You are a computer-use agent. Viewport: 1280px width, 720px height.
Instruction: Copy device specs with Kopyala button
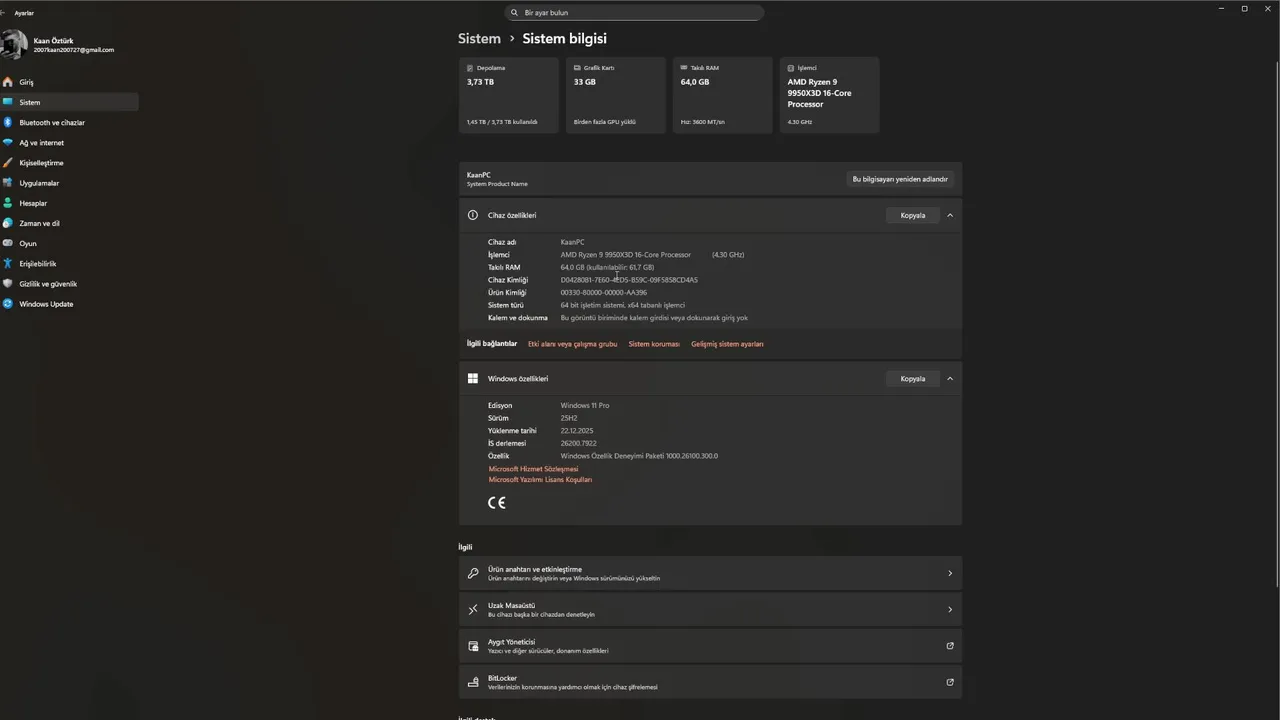[912, 215]
